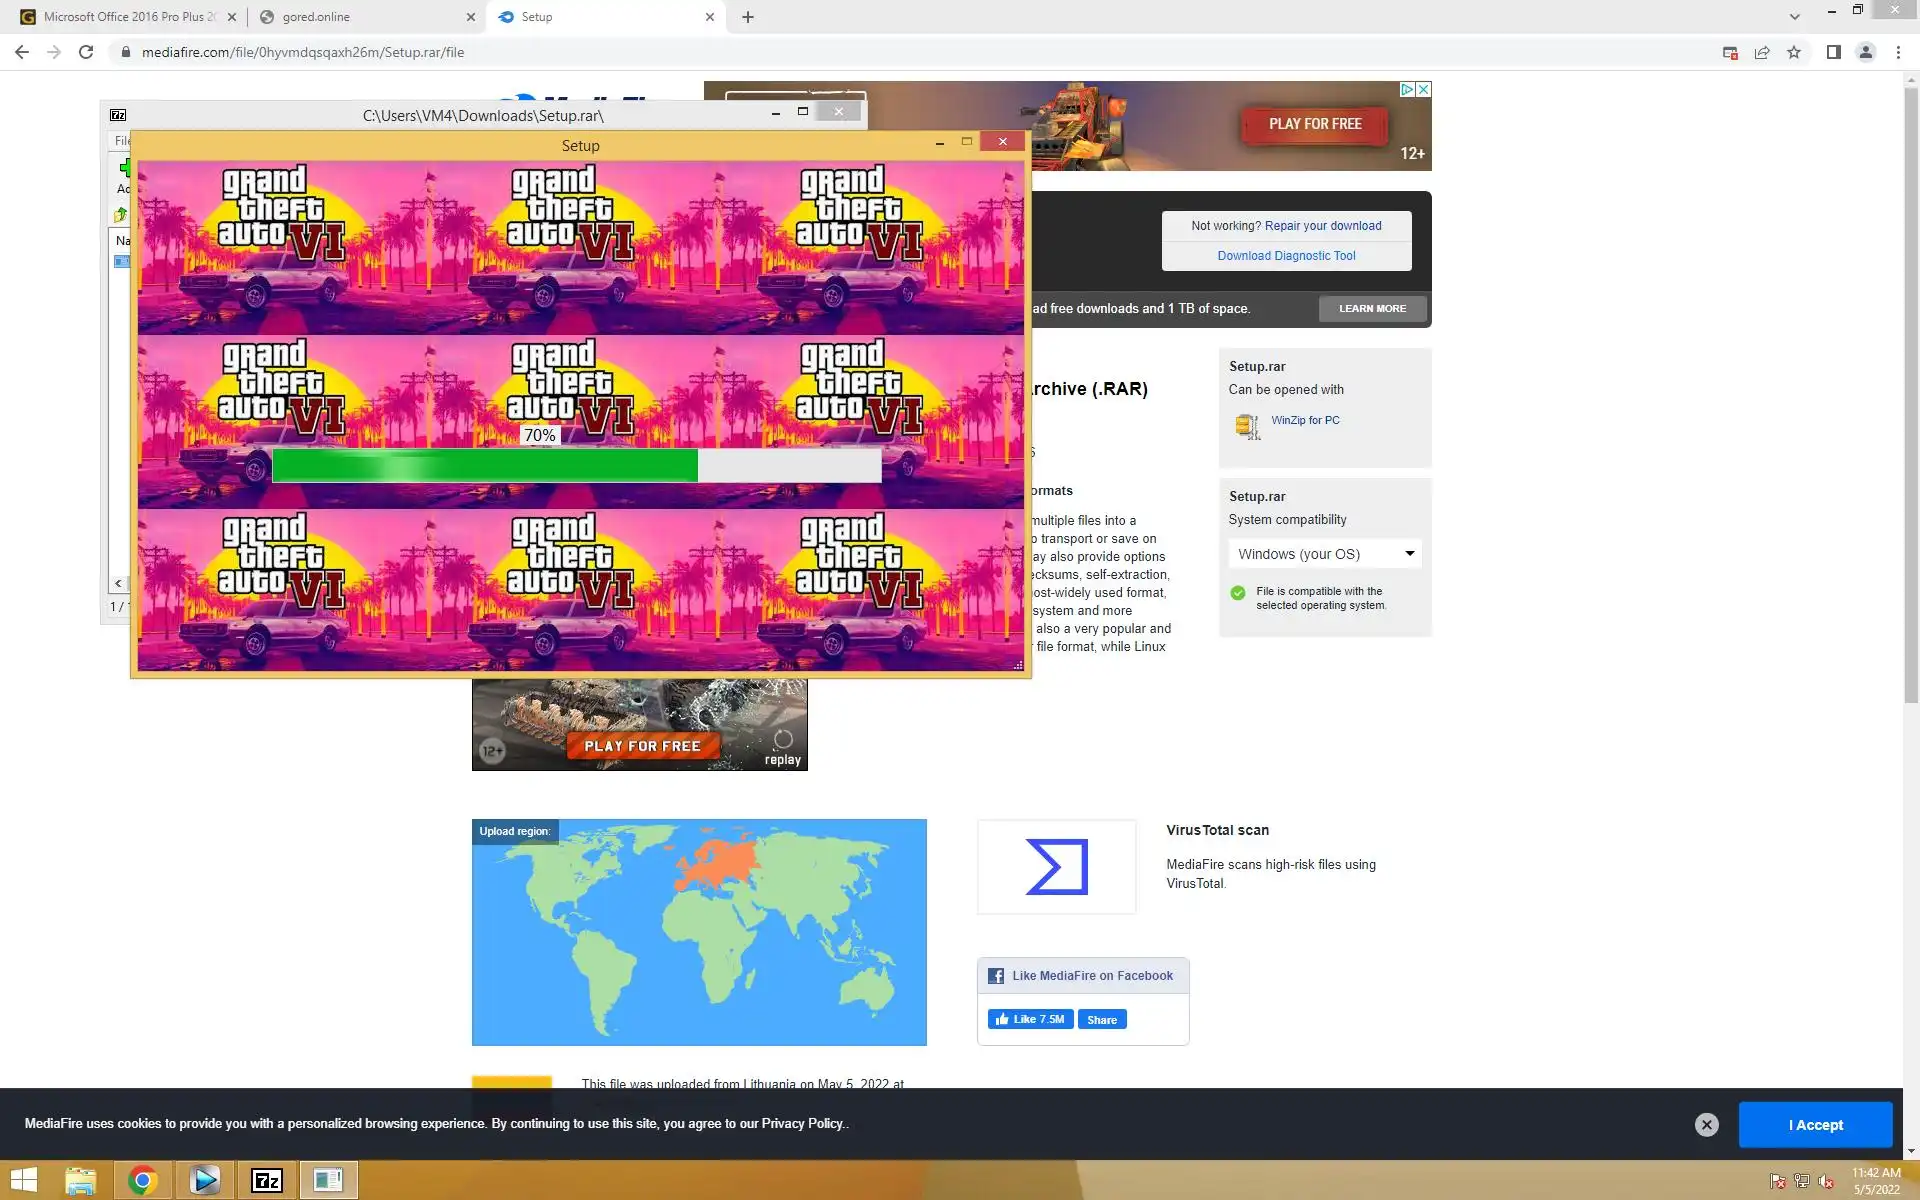Open the Windows (your OS) dropdown
The width and height of the screenshot is (1920, 1200).
[x=1324, y=554]
